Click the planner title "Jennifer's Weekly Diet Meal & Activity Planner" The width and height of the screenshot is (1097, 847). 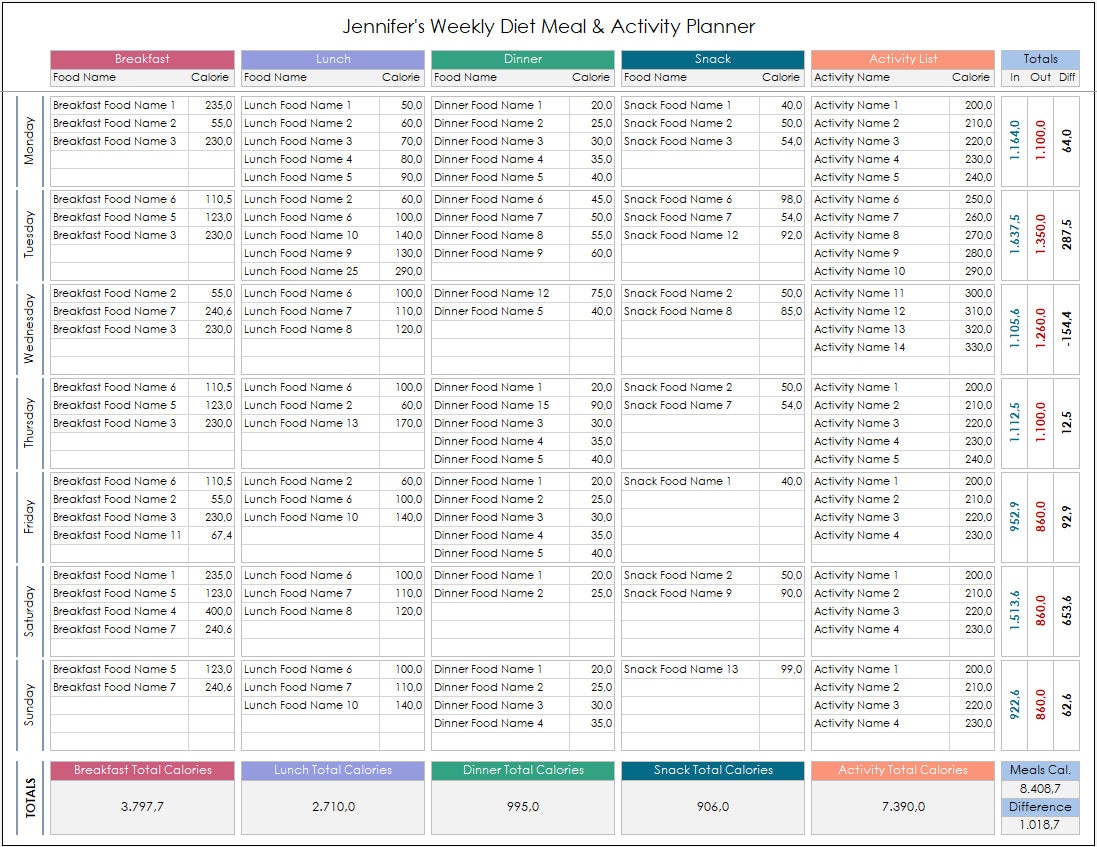[x=548, y=27]
